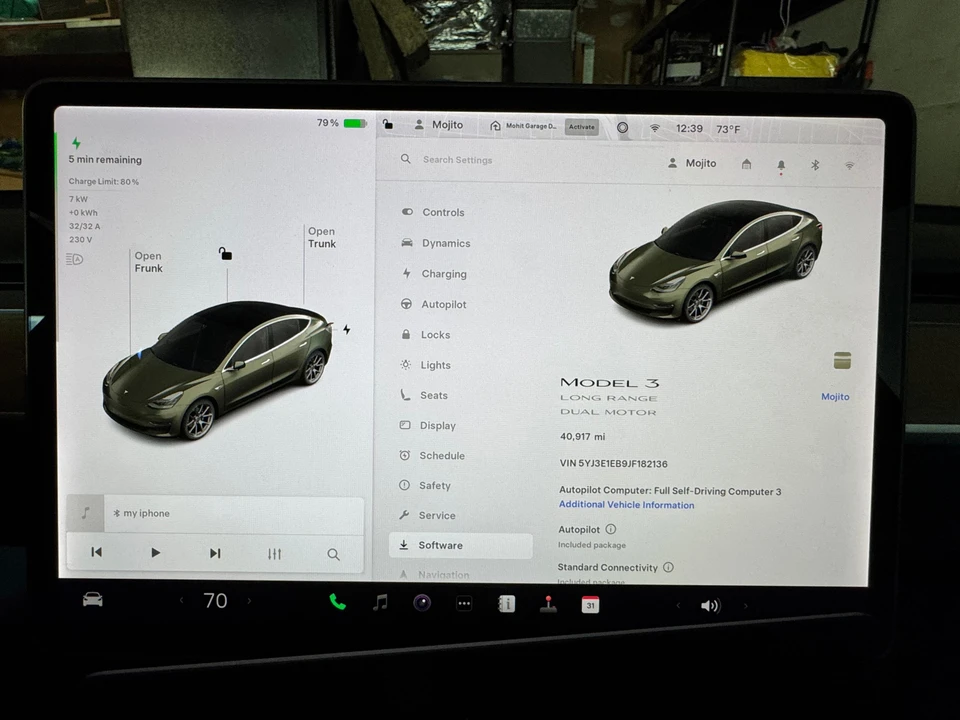
Task: Open the Calendar app icon
Action: tap(590, 605)
